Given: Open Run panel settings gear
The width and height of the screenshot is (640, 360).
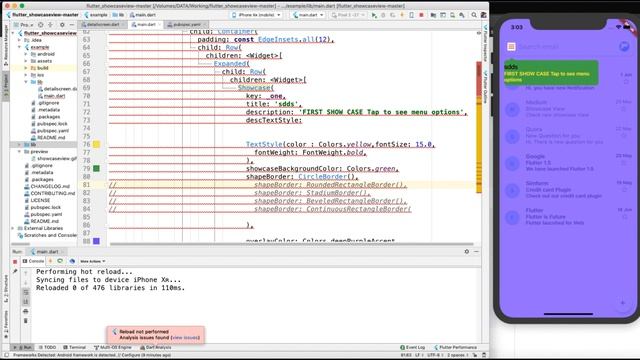Looking at the screenshot, I should click(467, 251).
